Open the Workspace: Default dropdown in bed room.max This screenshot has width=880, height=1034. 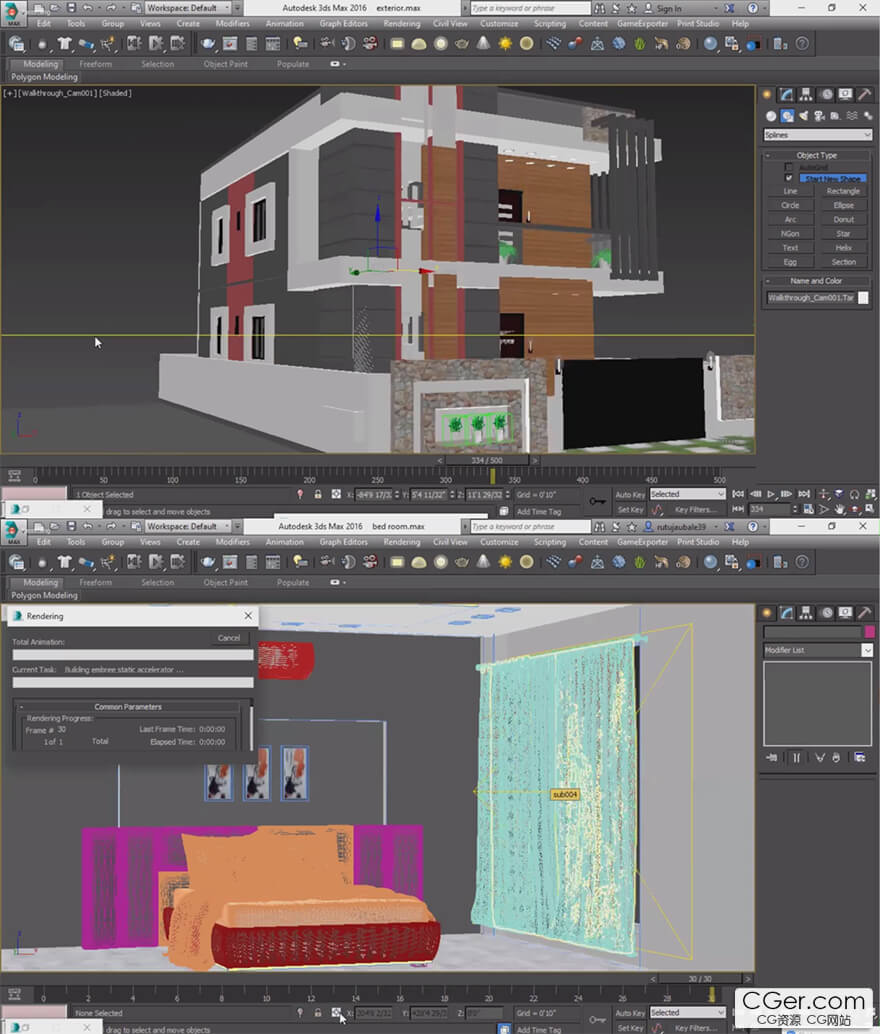click(x=189, y=526)
